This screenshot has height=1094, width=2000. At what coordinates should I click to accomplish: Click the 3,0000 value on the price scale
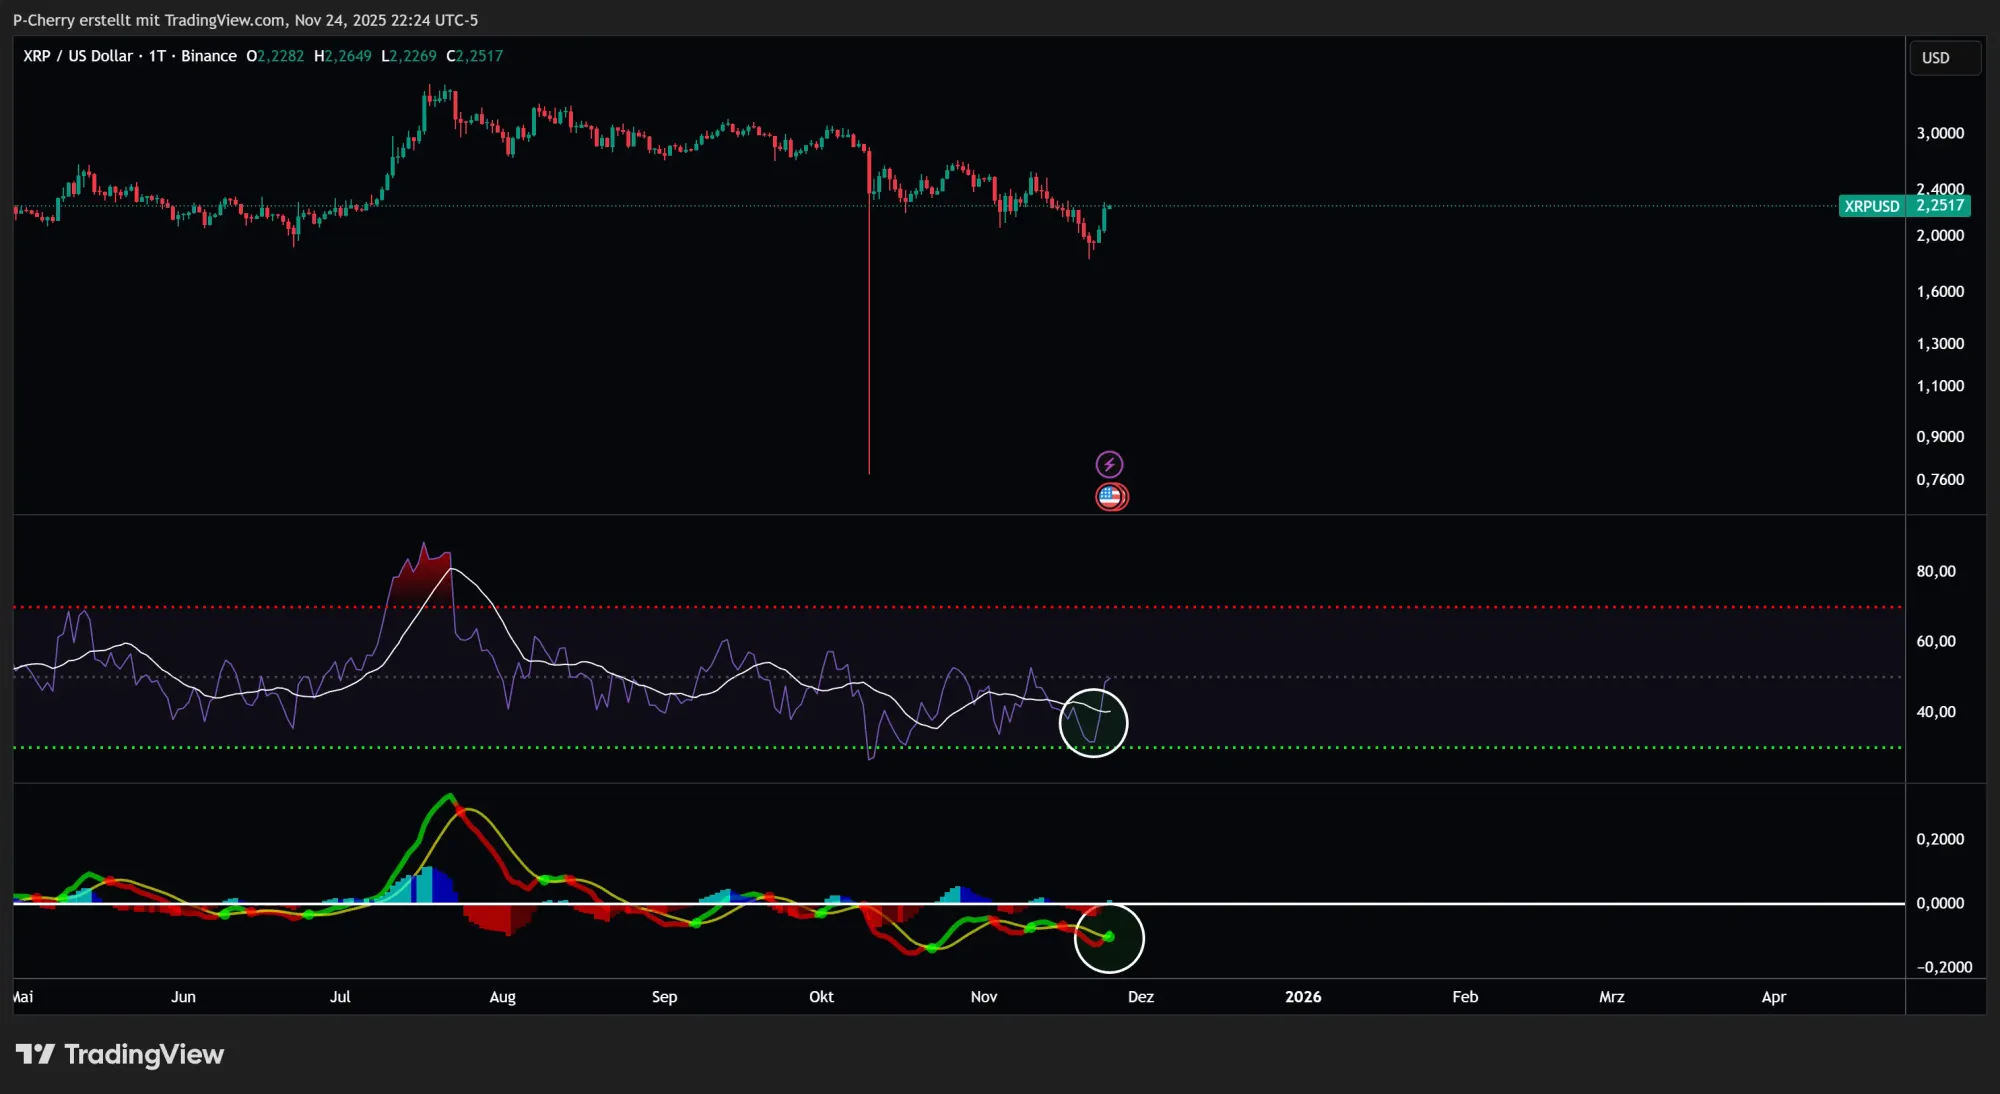pyautogui.click(x=1938, y=131)
